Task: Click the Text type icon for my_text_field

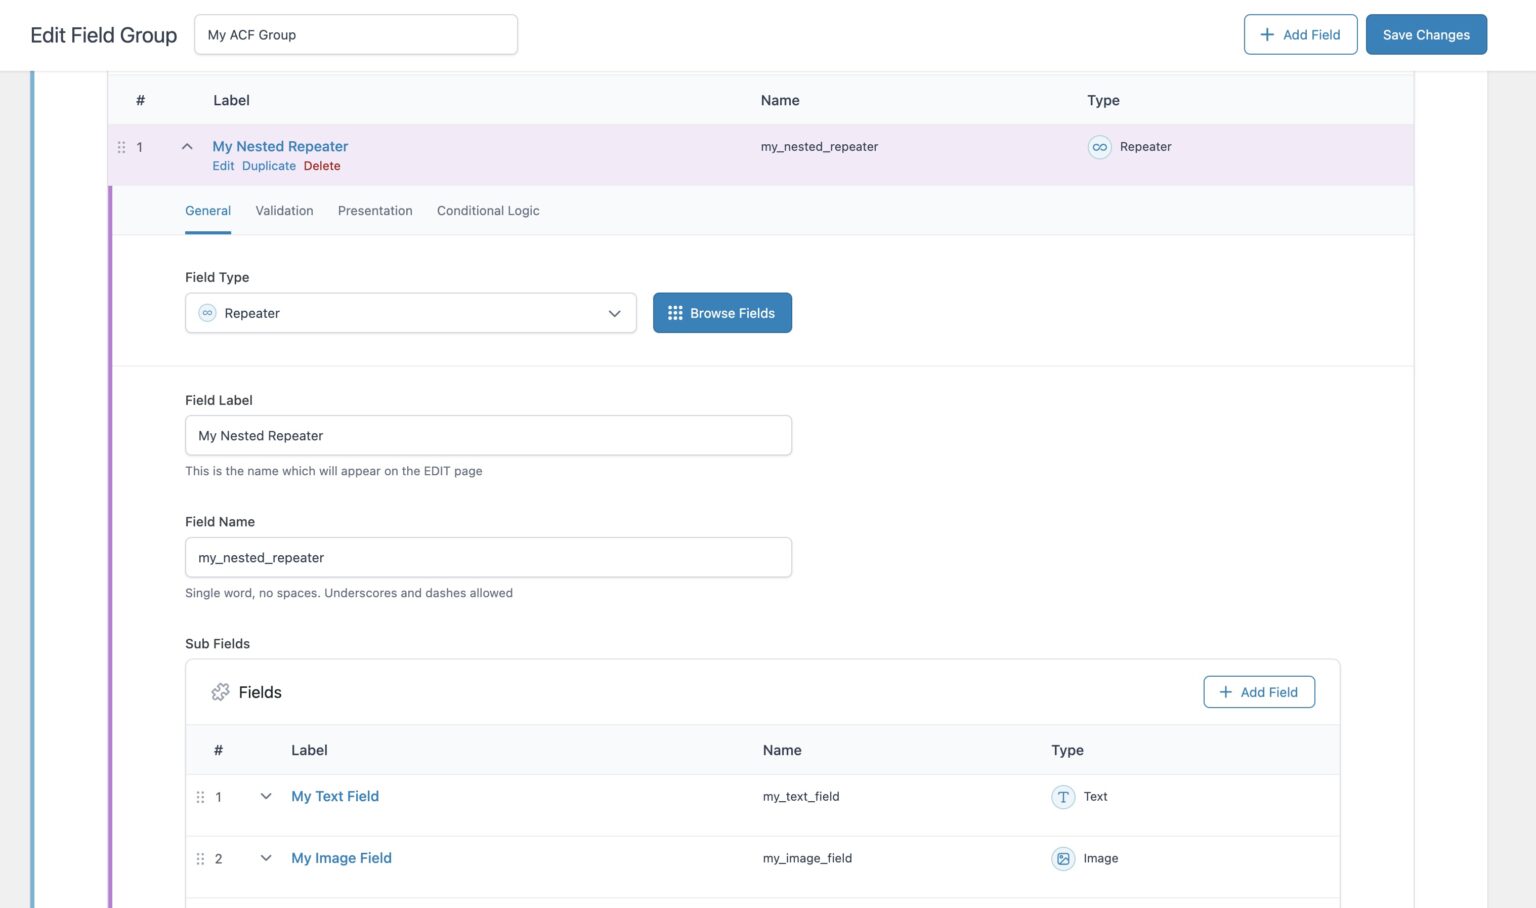Action: [1062, 797]
